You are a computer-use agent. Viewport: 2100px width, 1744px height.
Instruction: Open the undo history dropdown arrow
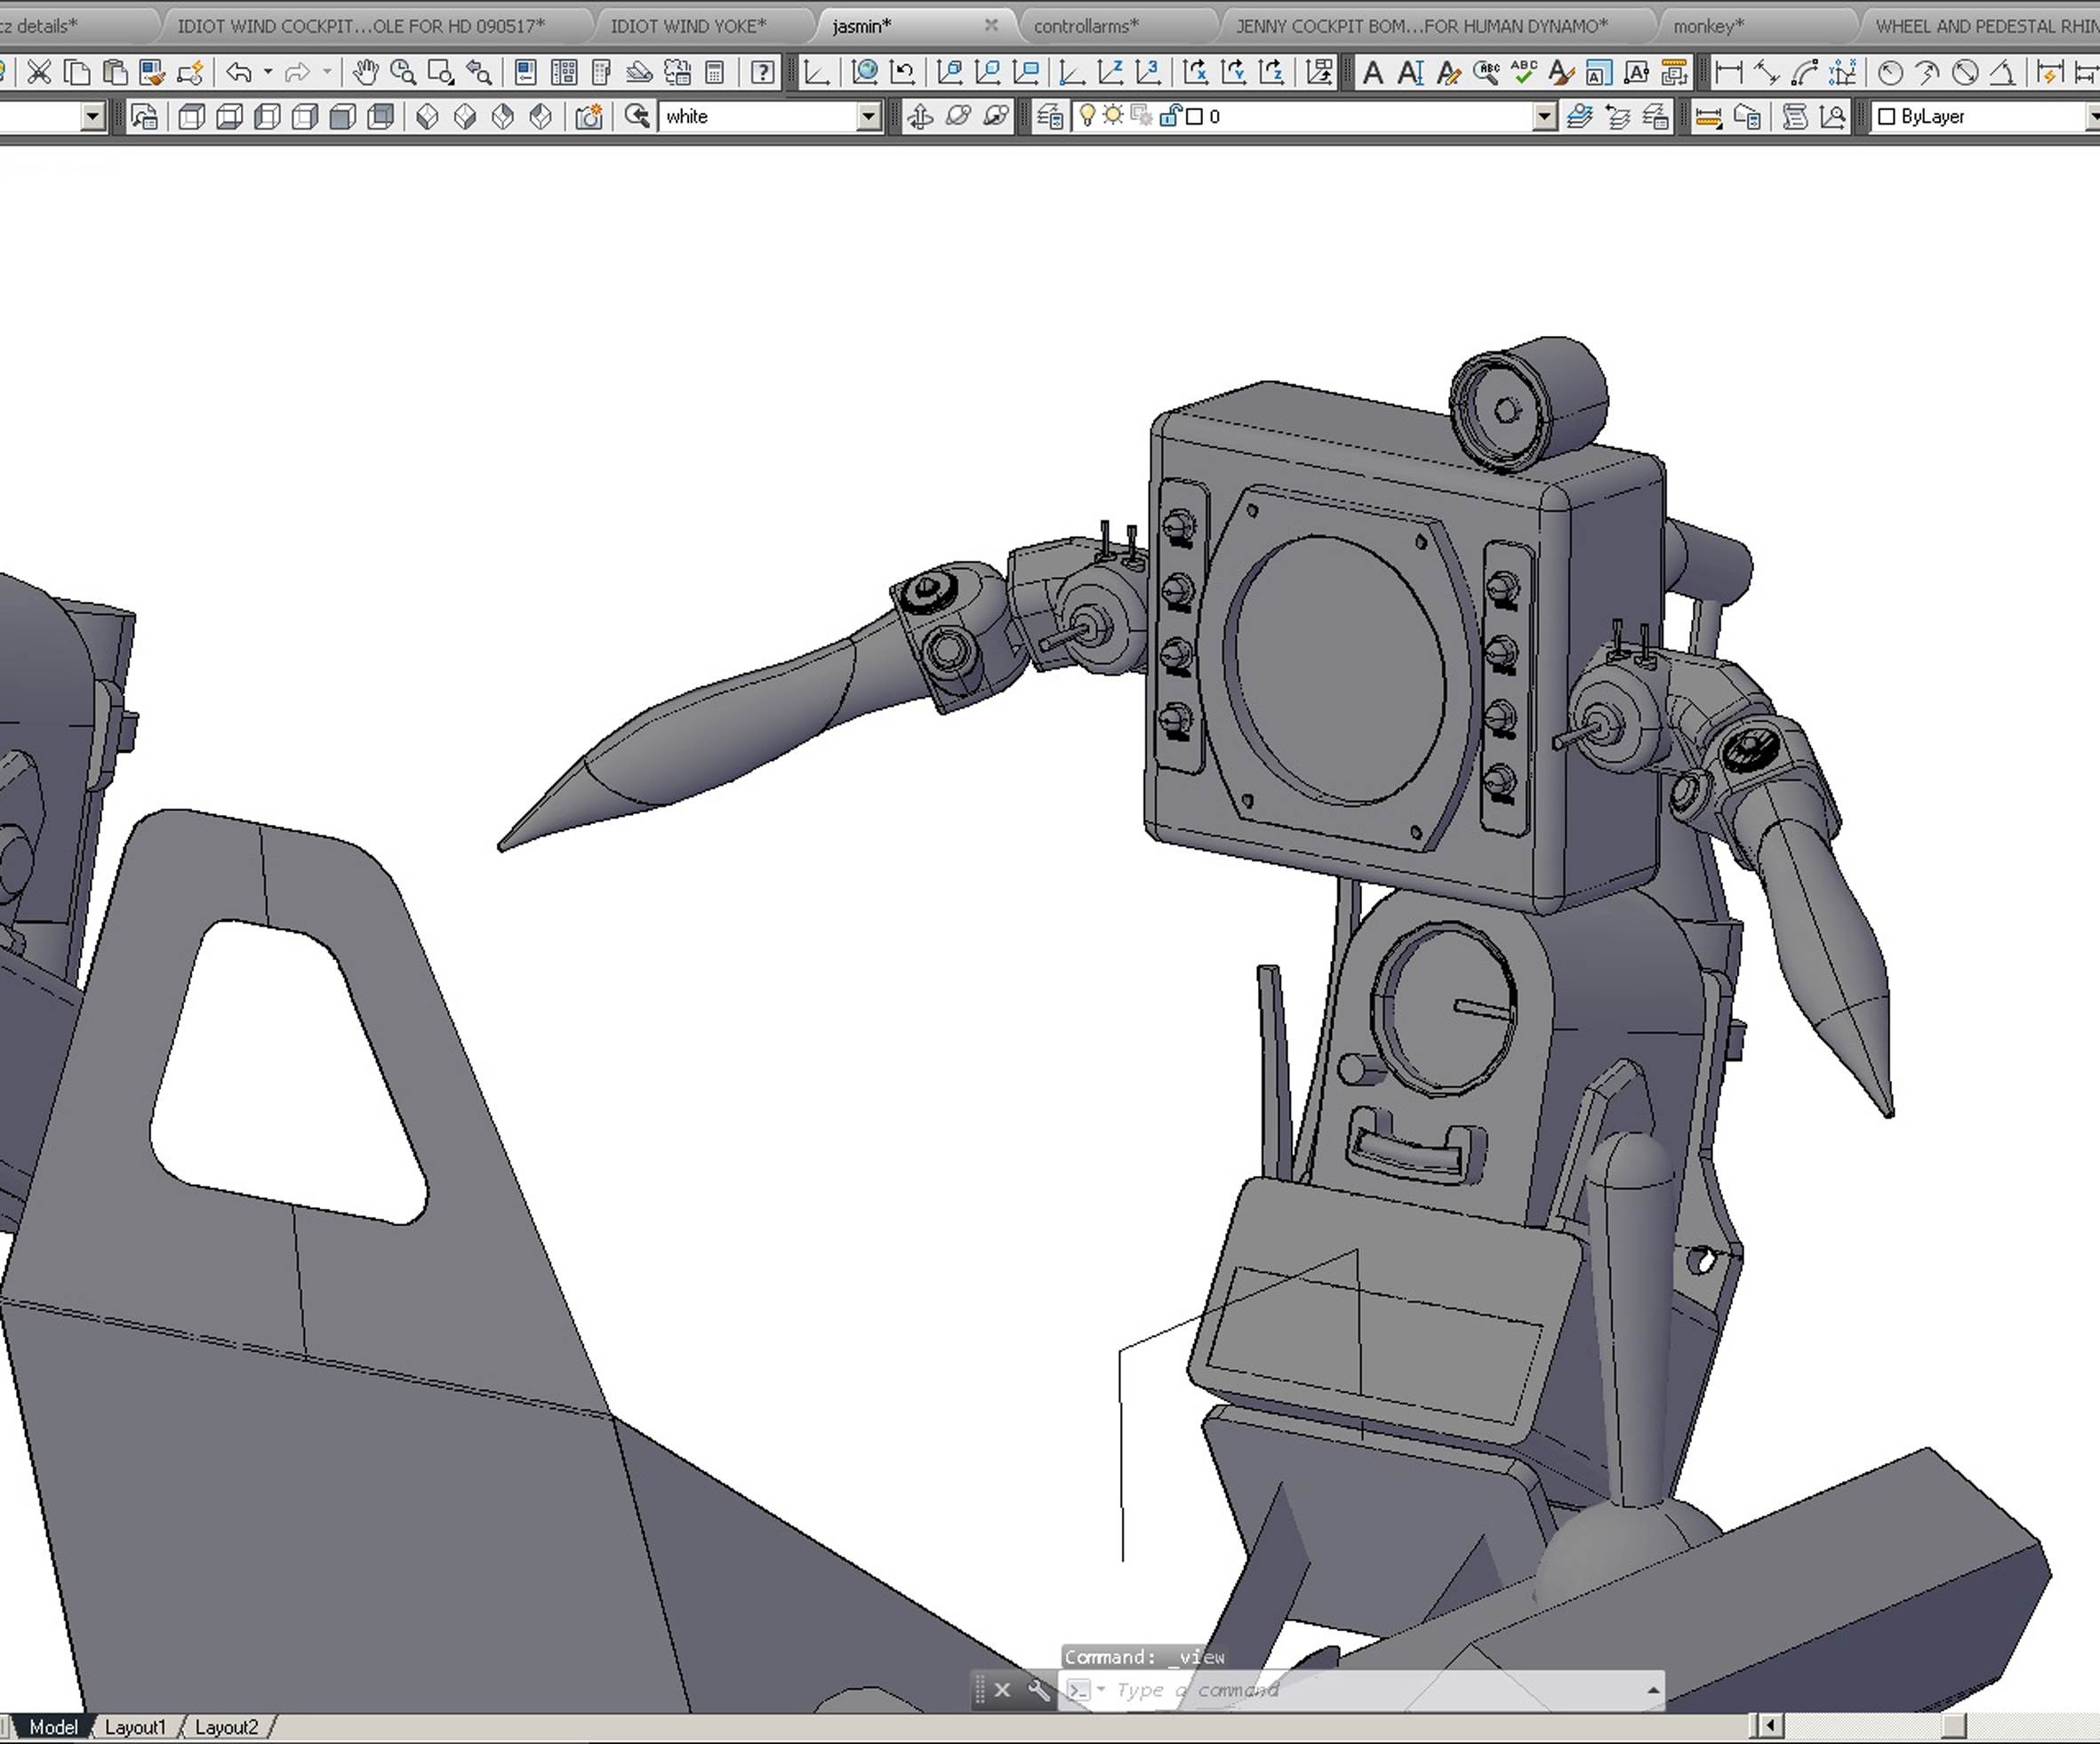click(268, 72)
